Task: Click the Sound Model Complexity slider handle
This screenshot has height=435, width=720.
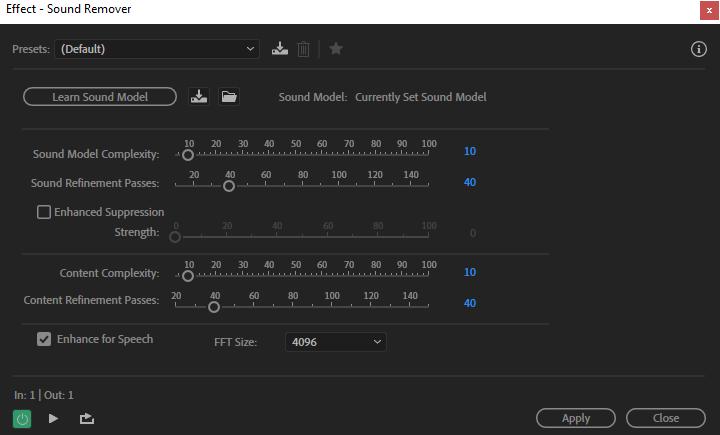Action: click(188, 155)
